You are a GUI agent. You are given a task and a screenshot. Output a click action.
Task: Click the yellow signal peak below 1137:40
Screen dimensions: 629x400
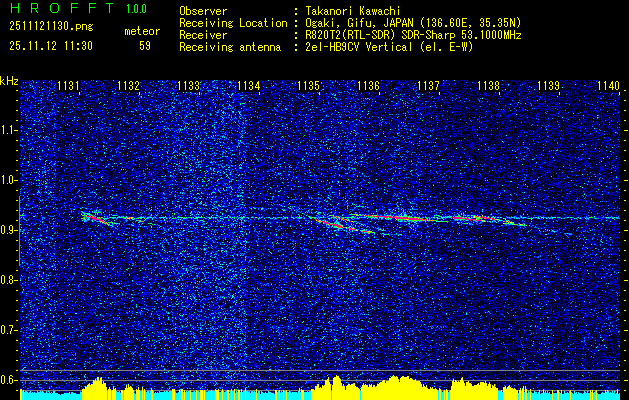click(x=473, y=388)
